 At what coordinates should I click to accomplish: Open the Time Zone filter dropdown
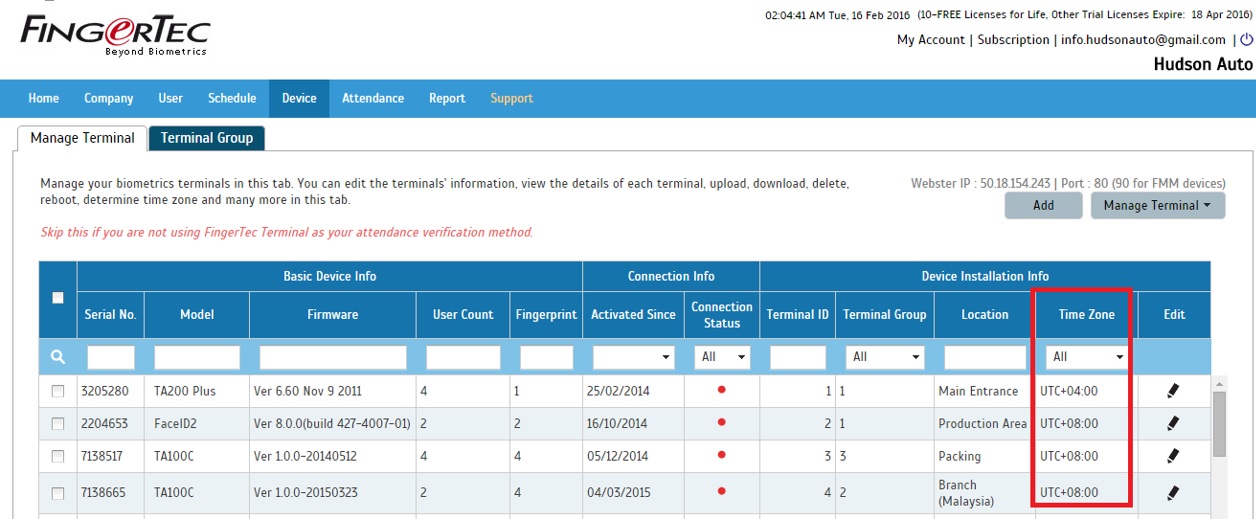1087,357
